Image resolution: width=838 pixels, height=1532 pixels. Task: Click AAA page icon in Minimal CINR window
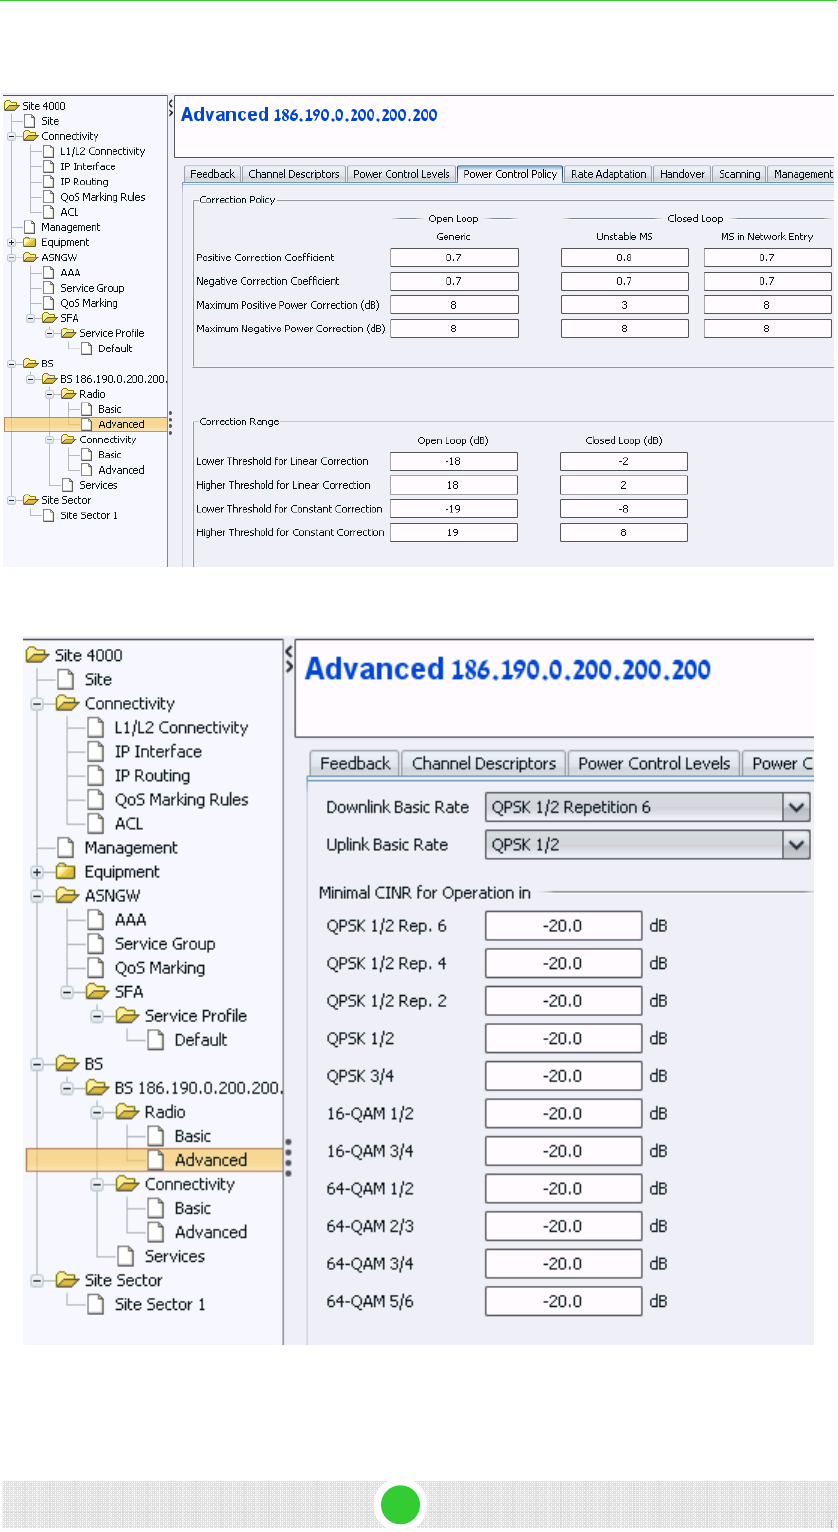96,920
